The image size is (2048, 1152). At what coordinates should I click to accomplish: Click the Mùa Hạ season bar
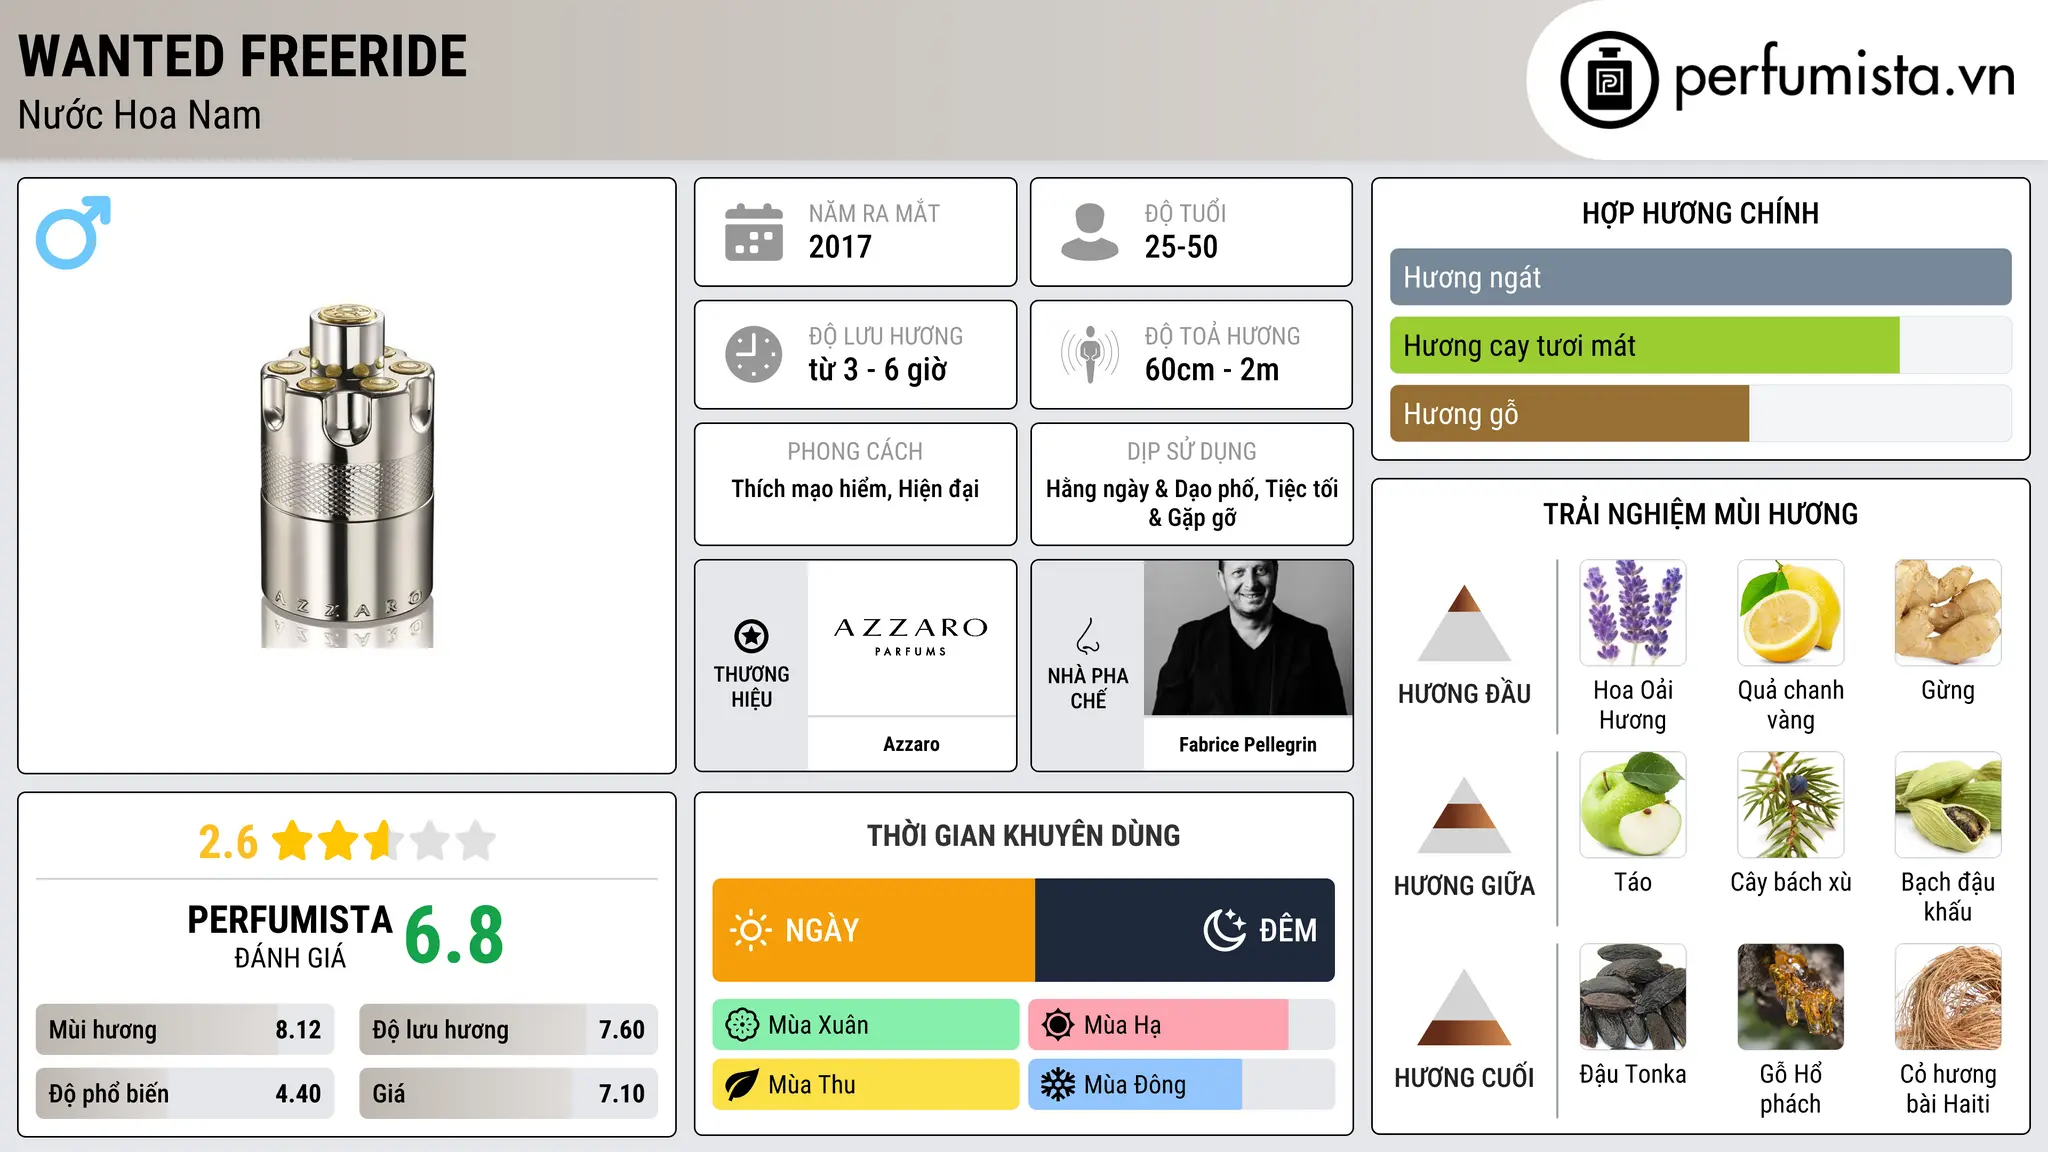click(1181, 1025)
